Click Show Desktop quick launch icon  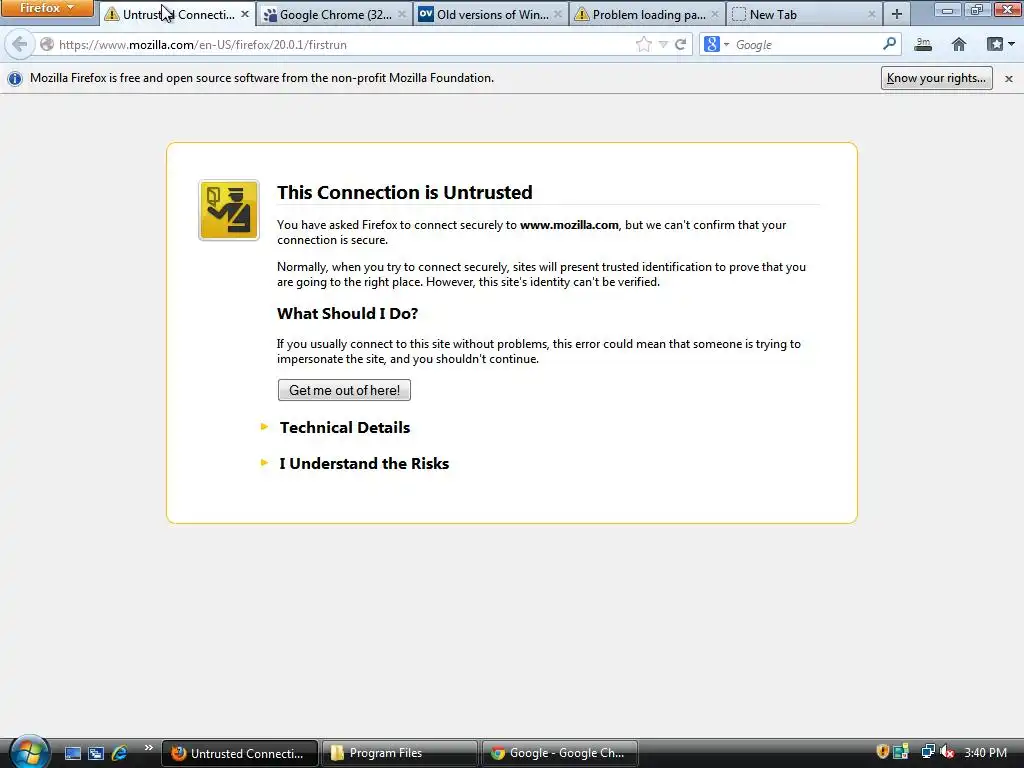pyautogui.click(x=72, y=754)
